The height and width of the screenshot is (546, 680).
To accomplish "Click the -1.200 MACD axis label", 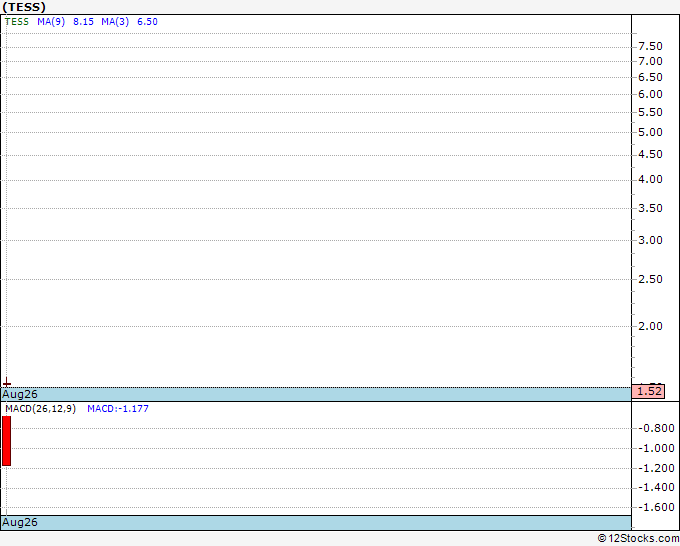I will [x=658, y=468].
